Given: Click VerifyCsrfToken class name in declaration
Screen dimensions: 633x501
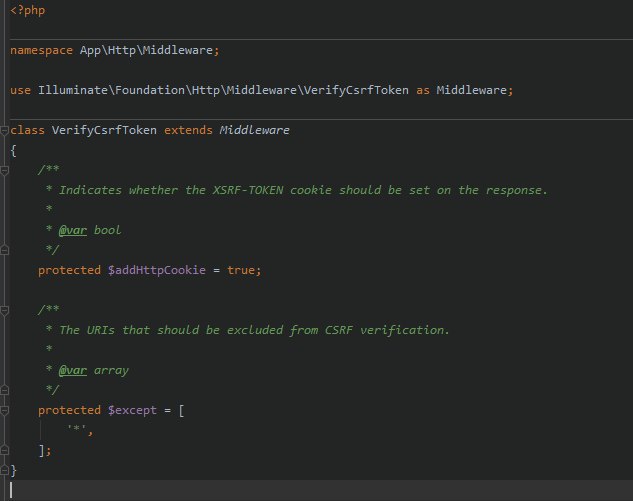Looking at the screenshot, I should coord(104,130).
